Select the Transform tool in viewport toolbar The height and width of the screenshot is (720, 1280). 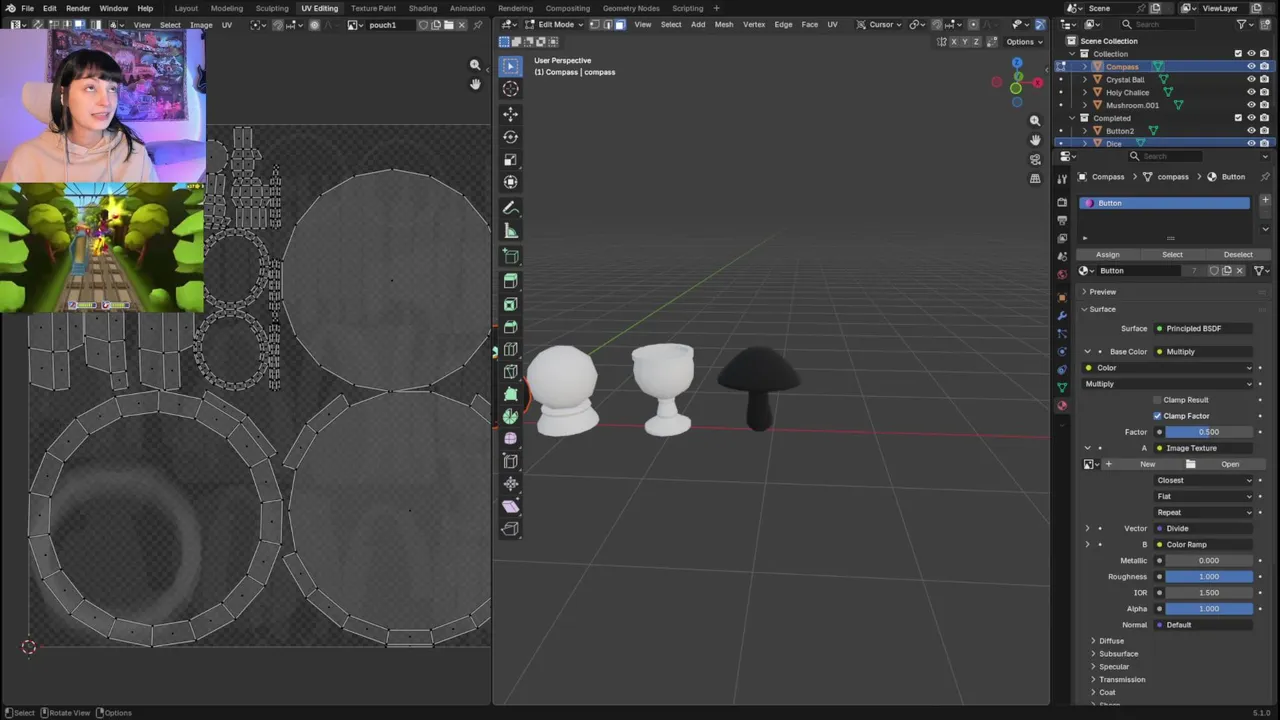coord(510,182)
